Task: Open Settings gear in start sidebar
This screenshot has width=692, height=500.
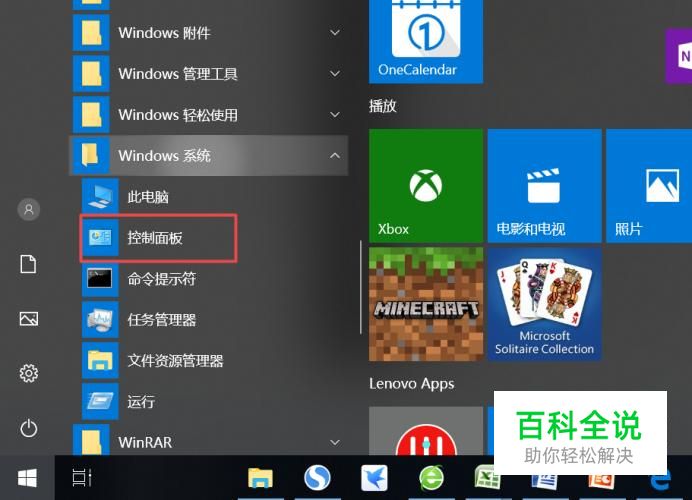Action: [29, 373]
